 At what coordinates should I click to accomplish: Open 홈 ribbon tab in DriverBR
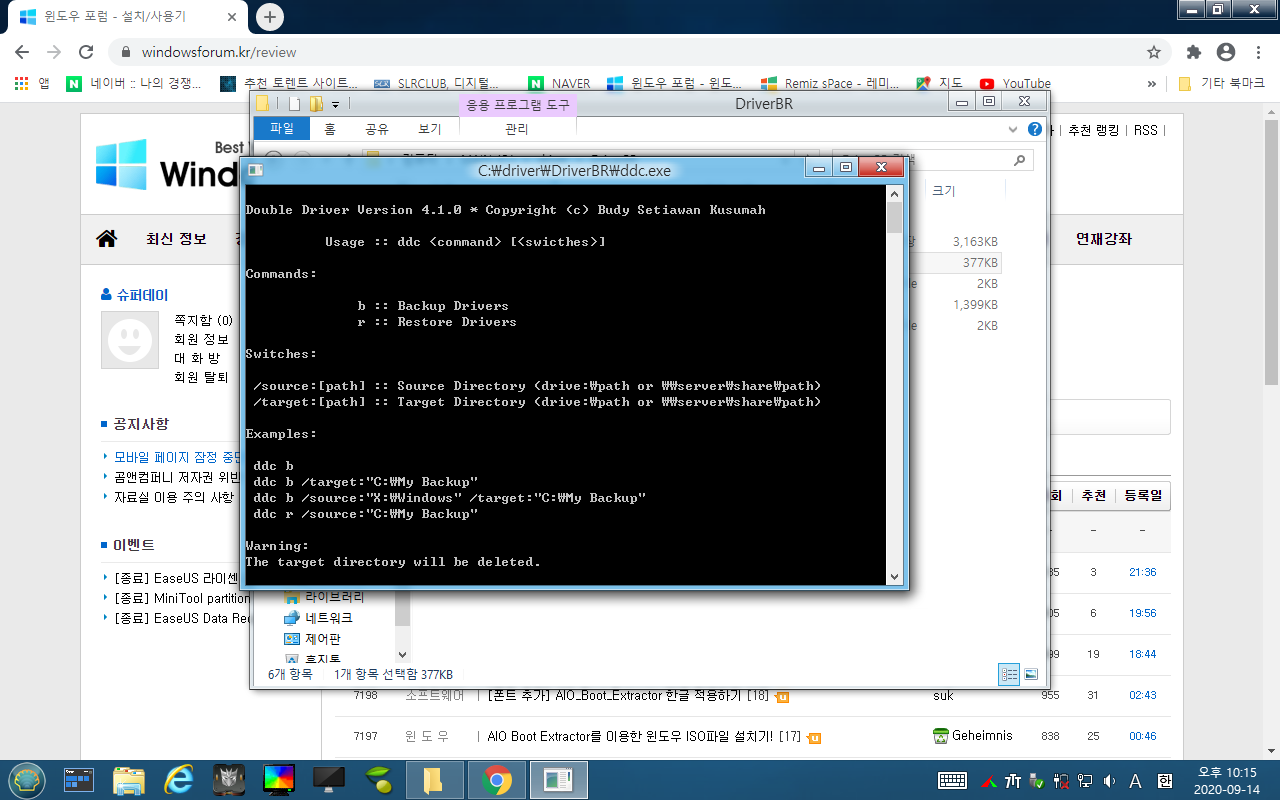[330, 128]
